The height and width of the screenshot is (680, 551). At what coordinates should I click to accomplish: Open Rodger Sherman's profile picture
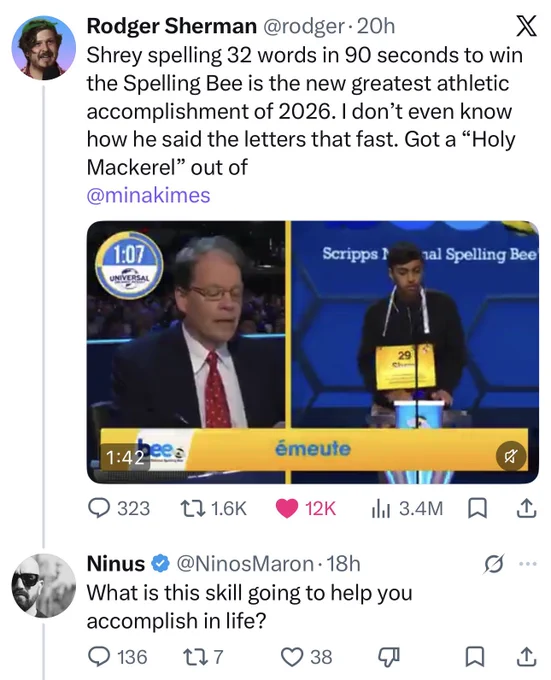(44, 47)
